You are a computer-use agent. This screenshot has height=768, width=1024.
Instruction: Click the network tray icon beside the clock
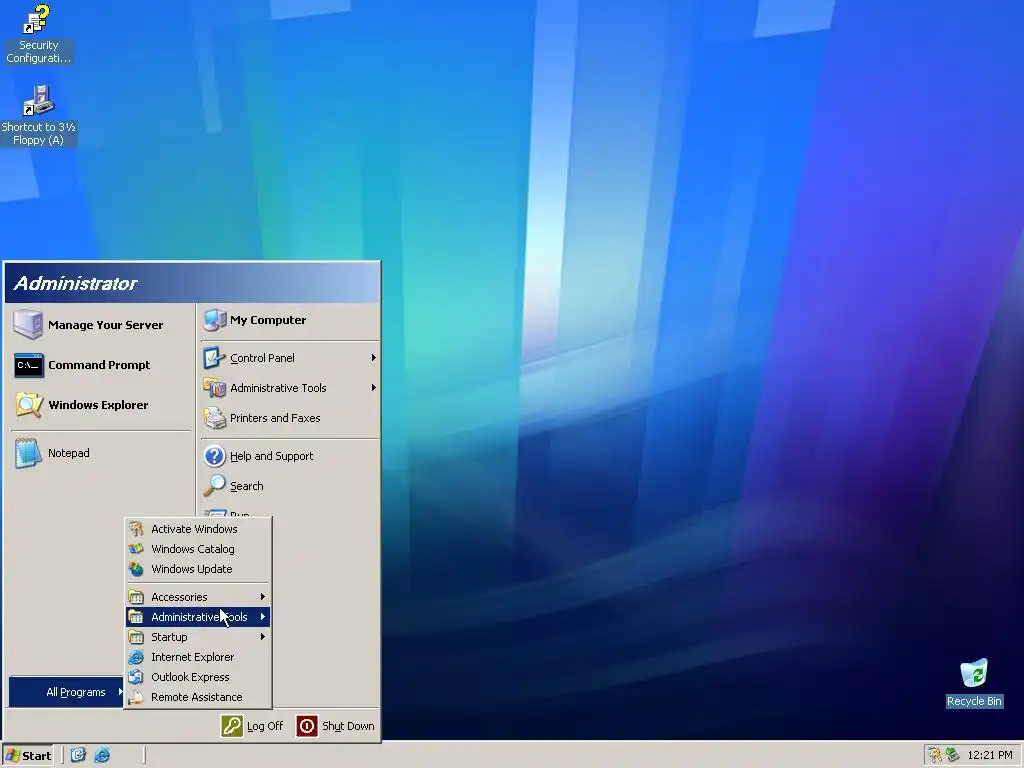953,756
